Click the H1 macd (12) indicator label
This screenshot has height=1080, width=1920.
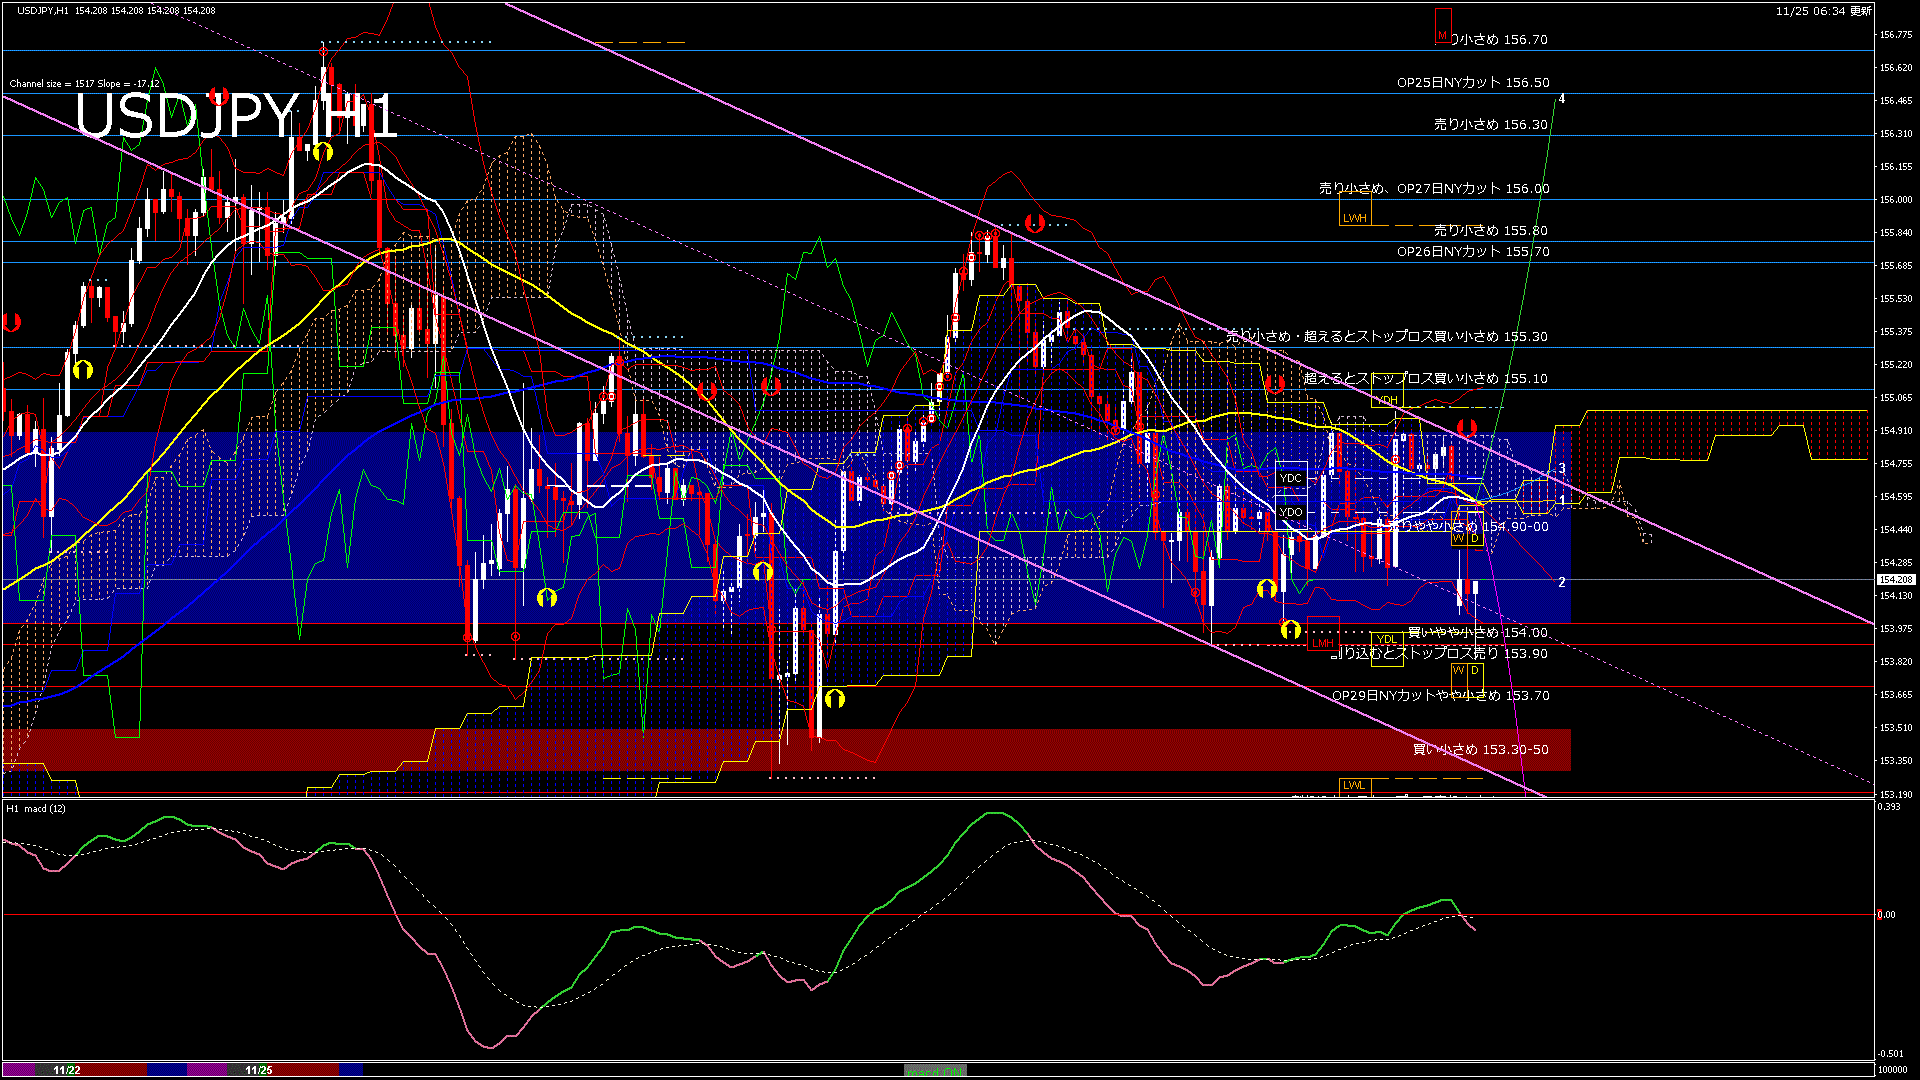pos(36,808)
